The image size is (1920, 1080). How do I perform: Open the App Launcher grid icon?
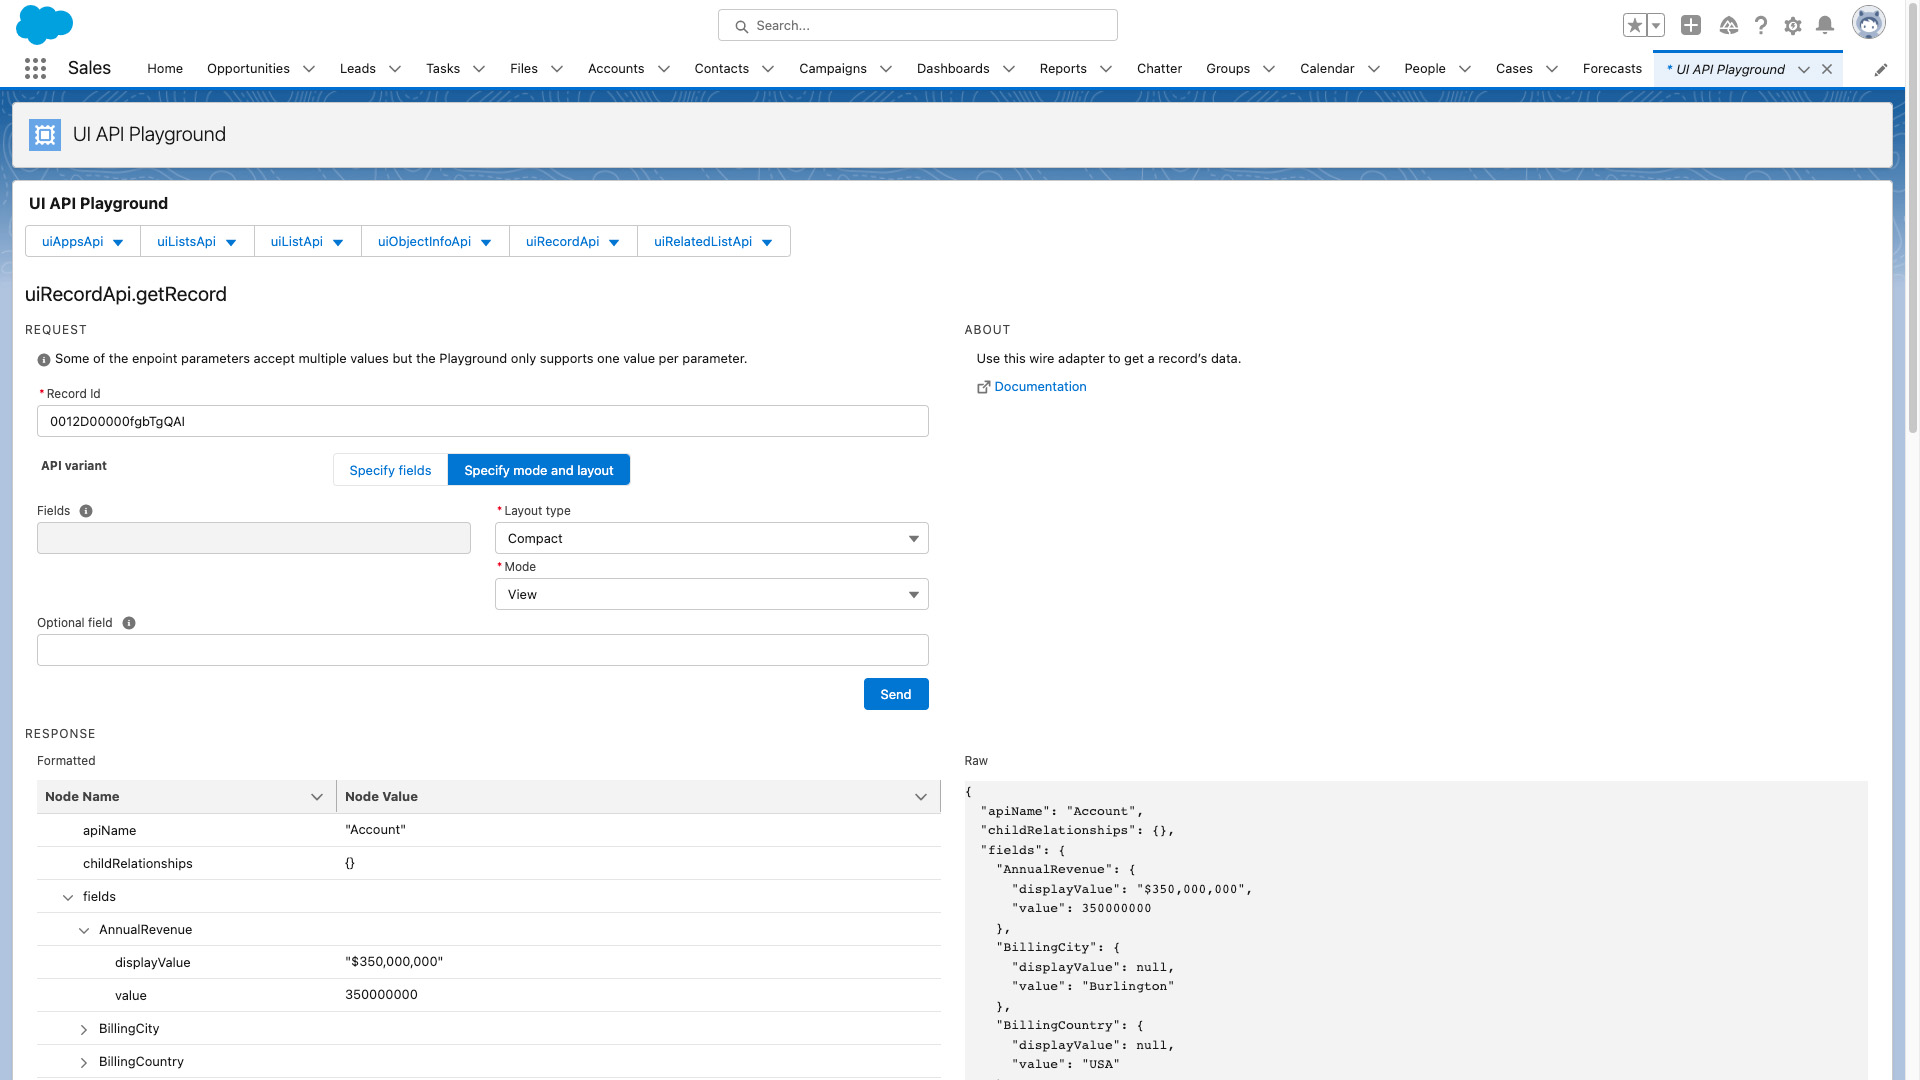pyautogui.click(x=35, y=68)
